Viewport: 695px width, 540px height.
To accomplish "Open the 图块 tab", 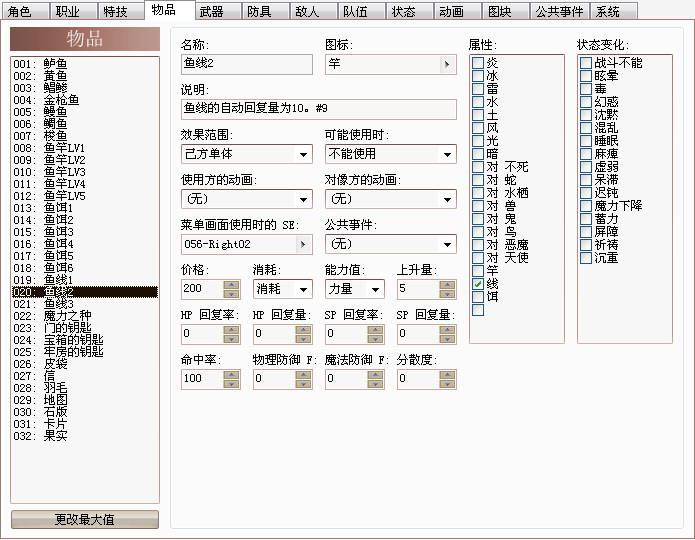I will tap(505, 11).
